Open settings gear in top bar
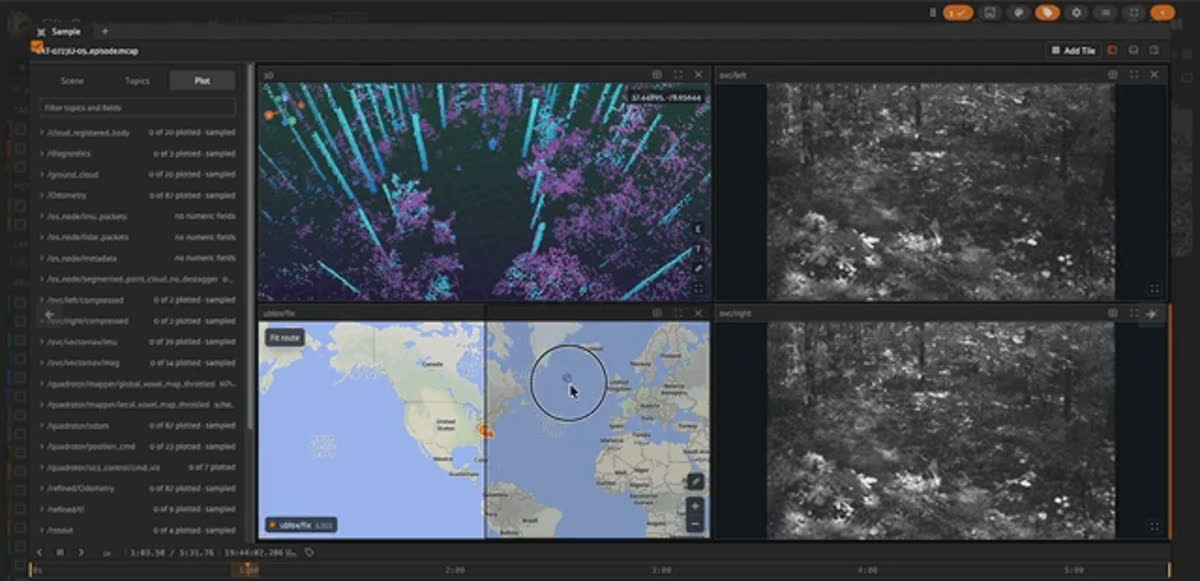Viewport: 1200px width, 581px height. coord(1076,13)
